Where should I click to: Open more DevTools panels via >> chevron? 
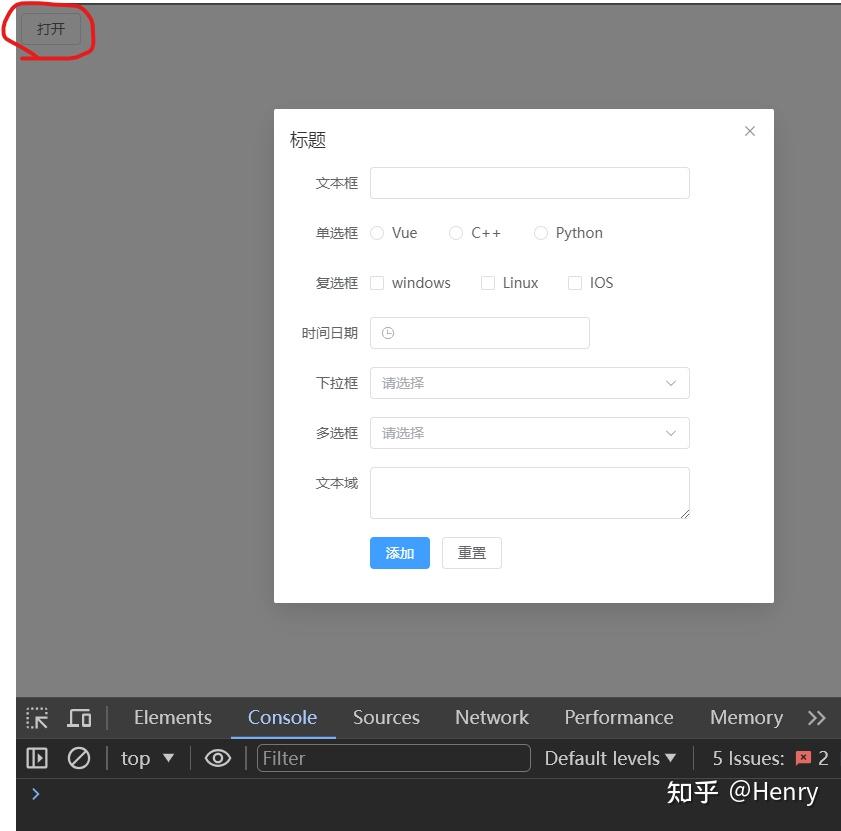pos(818,717)
